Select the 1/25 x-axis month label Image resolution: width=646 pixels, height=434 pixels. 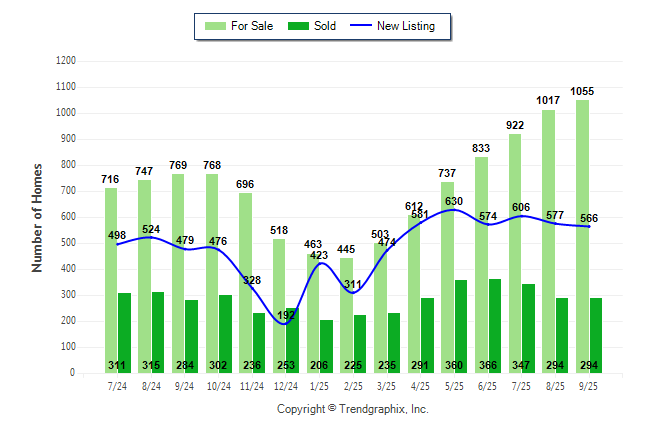pyautogui.click(x=319, y=385)
